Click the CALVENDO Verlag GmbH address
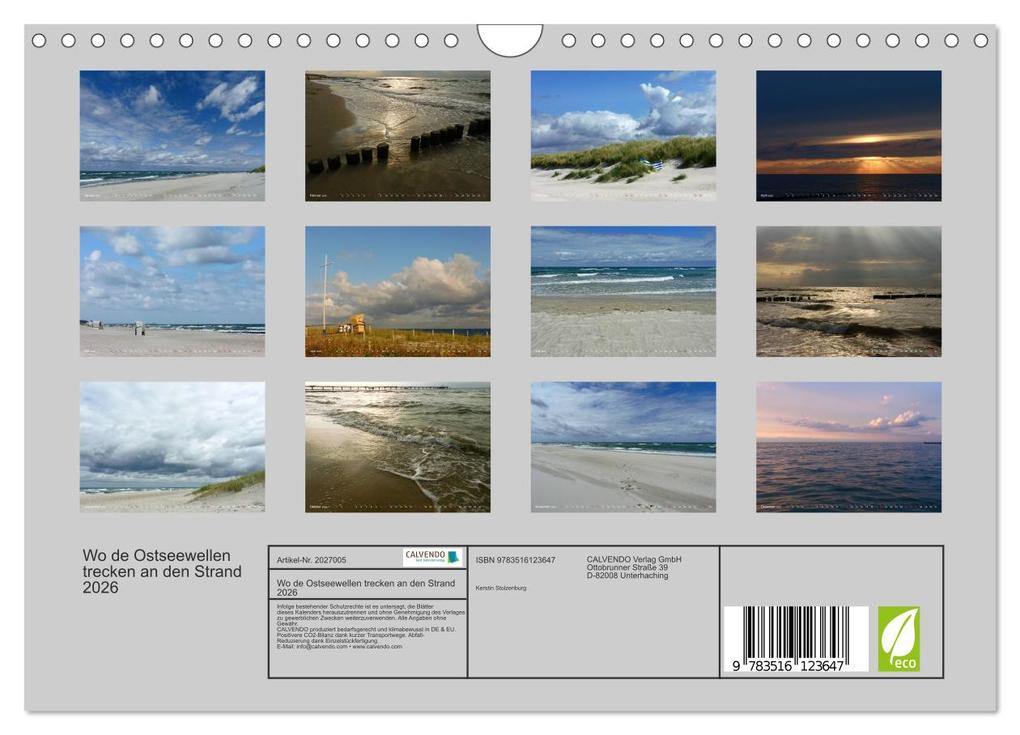The image size is (1020, 735). tap(634, 567)
